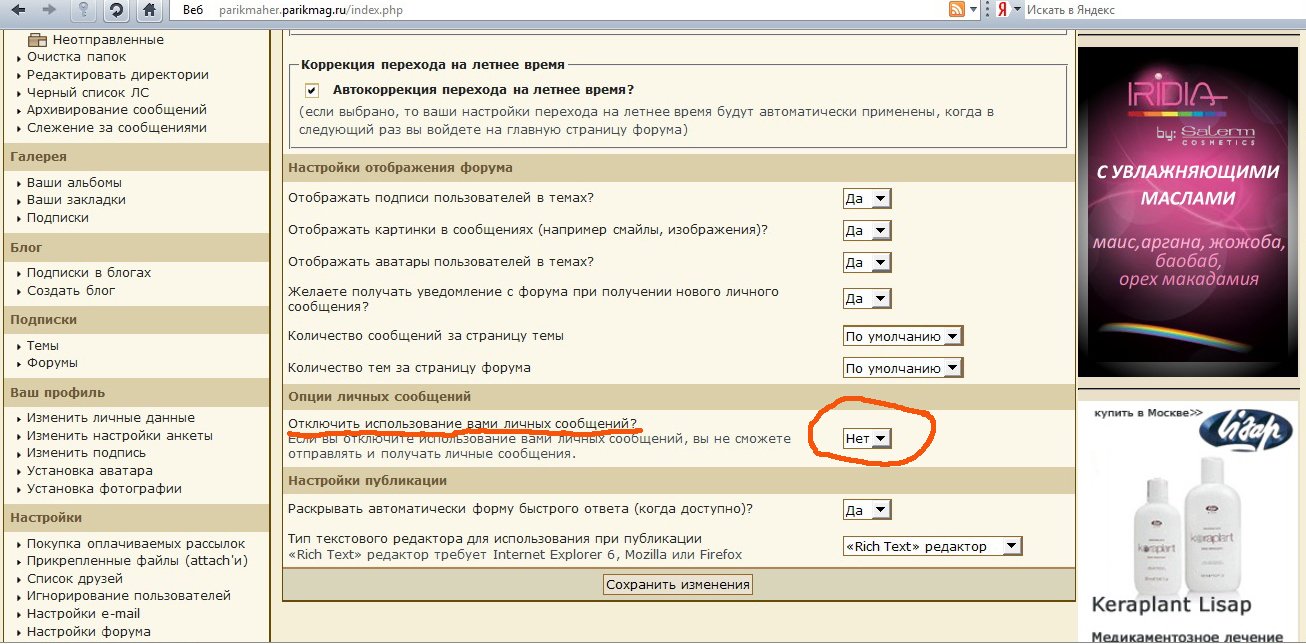Image resolution: width=1306 pixels, height=644 pixels.
Task: Open Ваши альбомы in Галерея
Action: point(74,182)
